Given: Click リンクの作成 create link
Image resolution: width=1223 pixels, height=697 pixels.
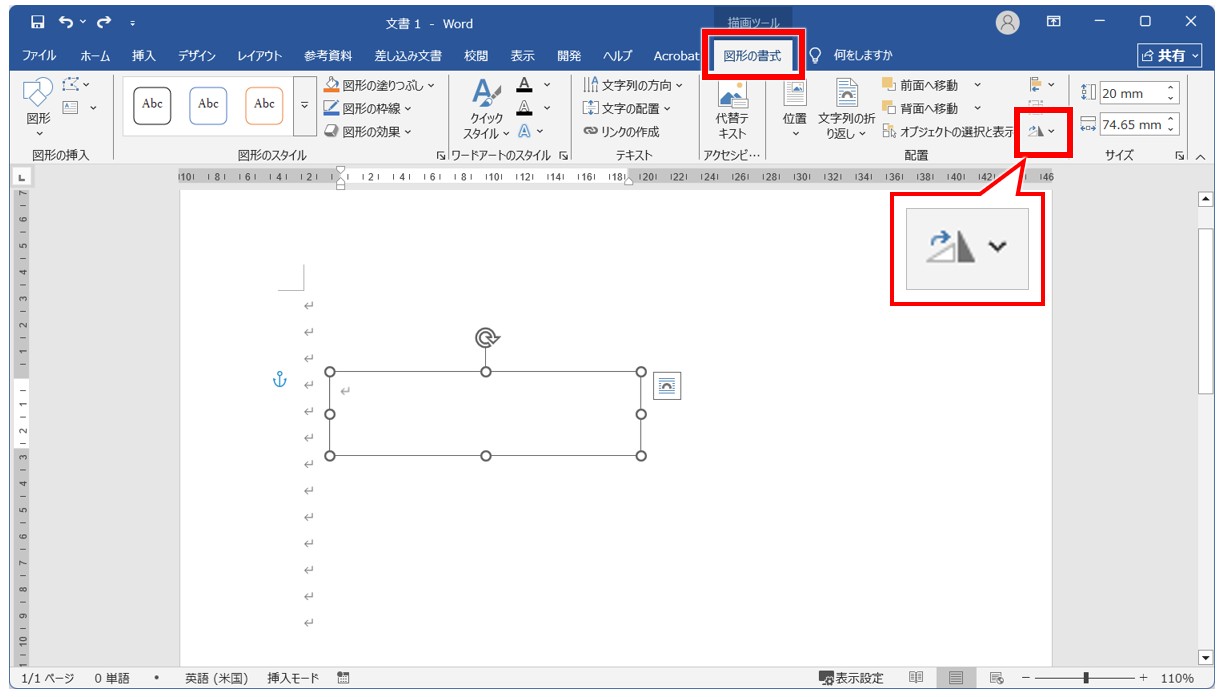Looking at the screenshot, I should tap(621, 131).
